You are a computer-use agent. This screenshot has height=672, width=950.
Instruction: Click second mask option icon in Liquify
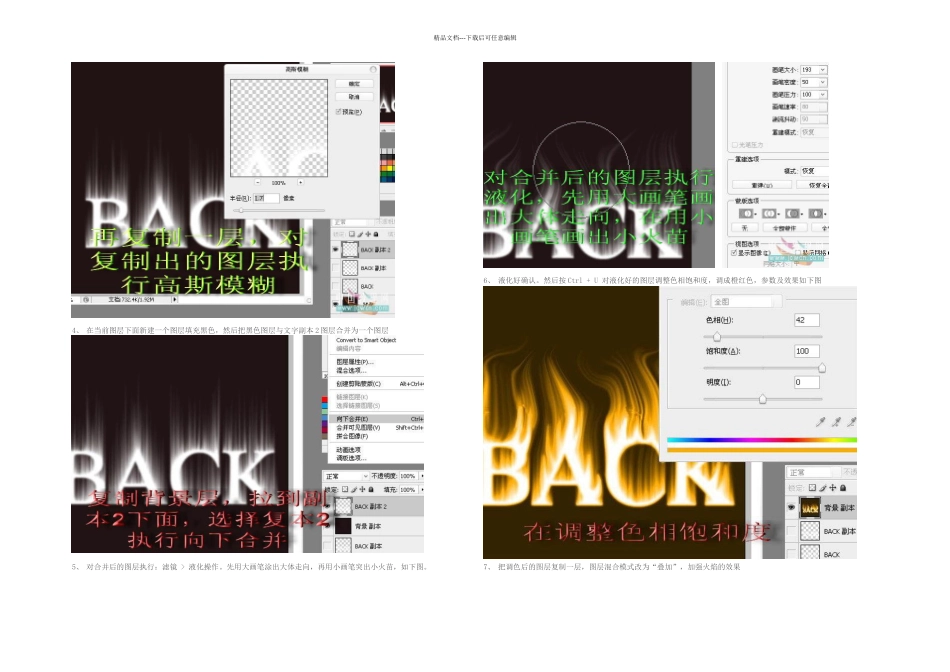click(x=769, y=213)
